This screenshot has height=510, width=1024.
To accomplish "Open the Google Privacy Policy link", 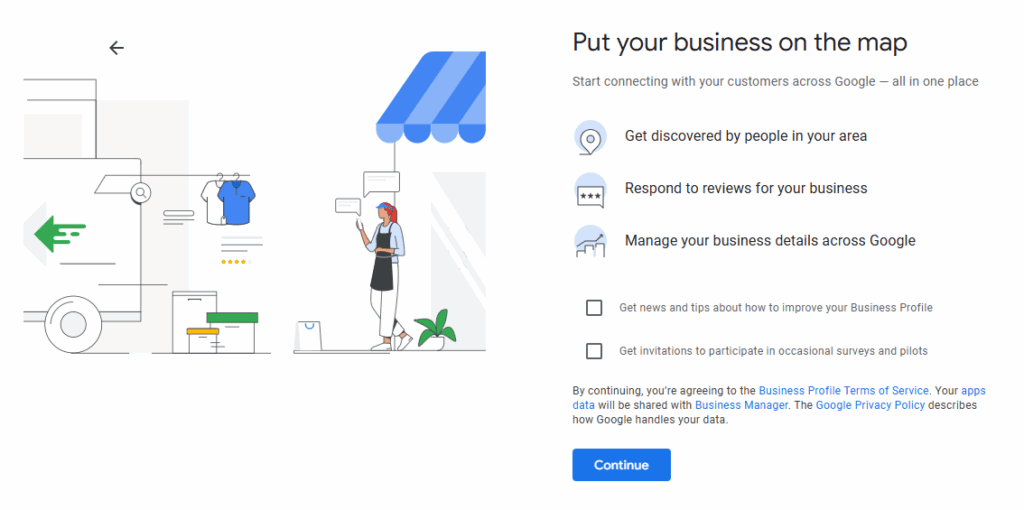I will [870, 405].
